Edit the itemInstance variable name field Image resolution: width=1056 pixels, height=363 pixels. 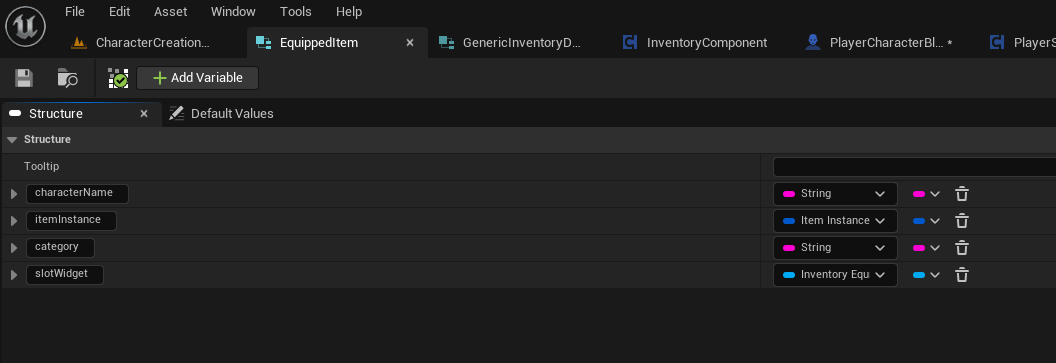pyautogui.click(x=71, y=220)
